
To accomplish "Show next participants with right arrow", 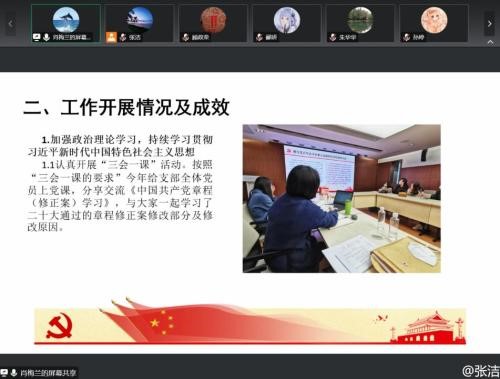I will tap(489, 24).
